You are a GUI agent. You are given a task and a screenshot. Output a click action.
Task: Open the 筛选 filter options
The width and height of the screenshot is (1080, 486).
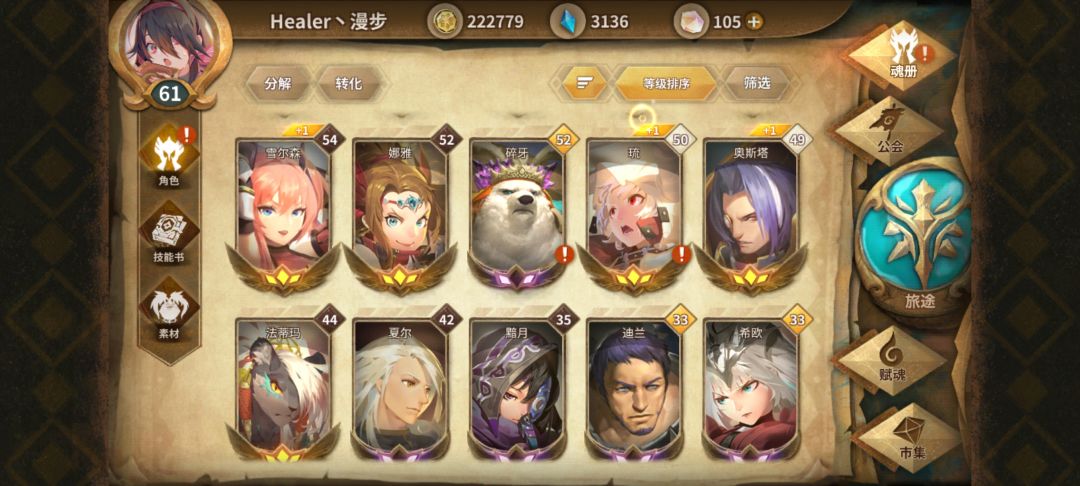coord(756,84)
